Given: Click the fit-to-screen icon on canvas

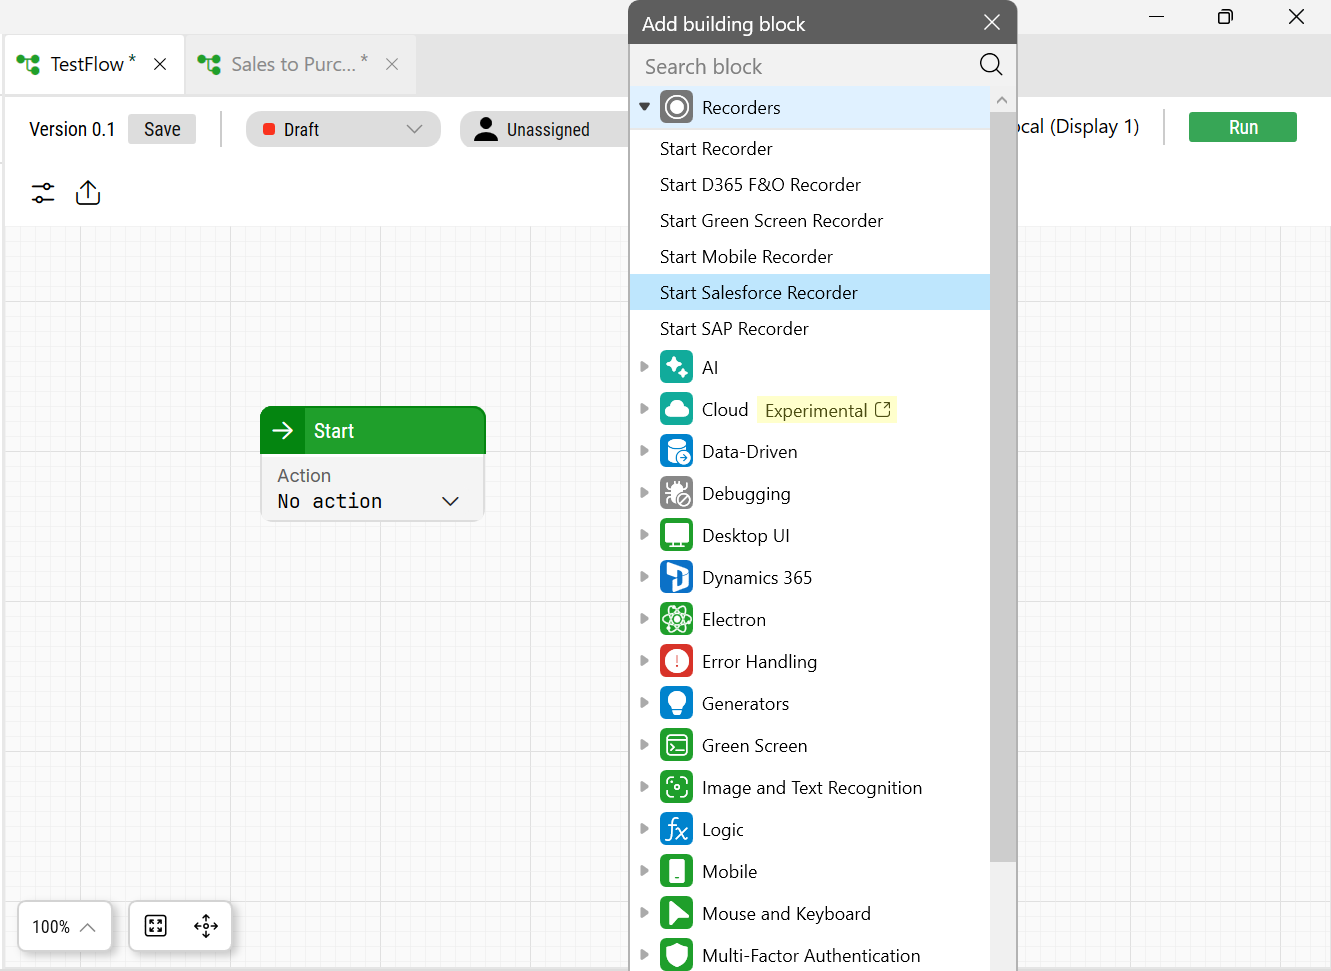Looking at the screenshot, I should (156, 926).
